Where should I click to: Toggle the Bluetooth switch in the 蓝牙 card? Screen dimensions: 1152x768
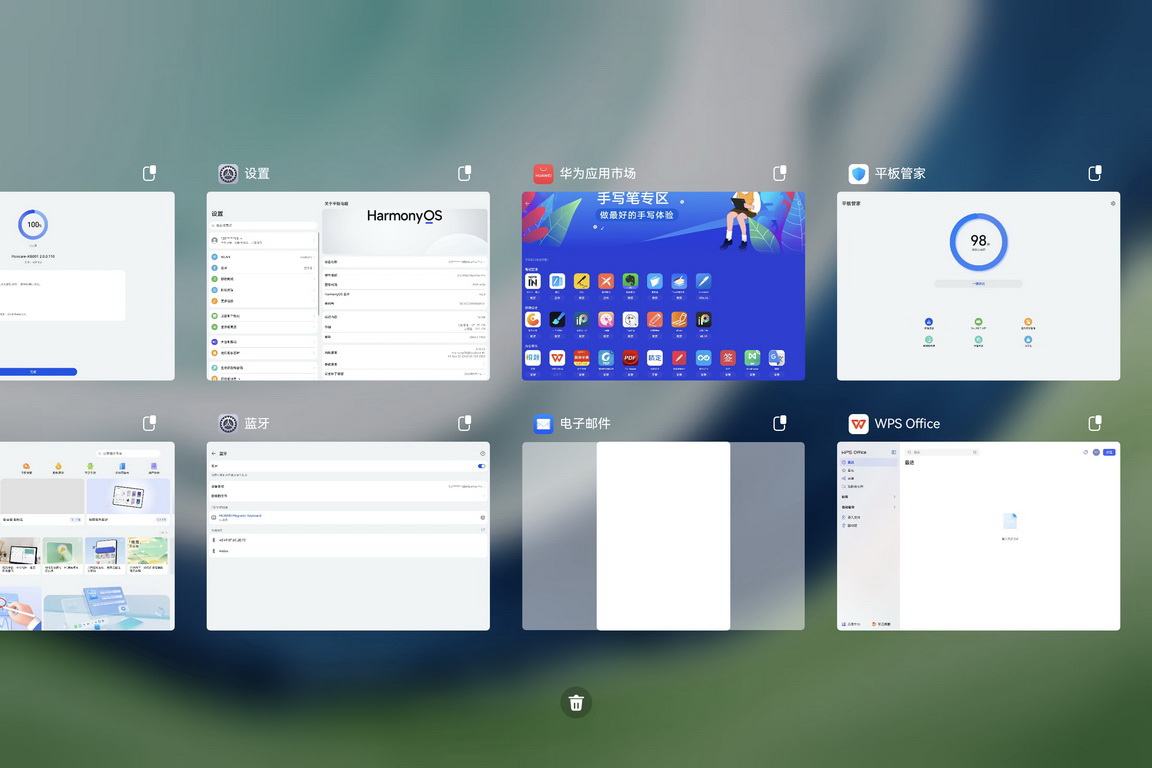coord(481,466)
